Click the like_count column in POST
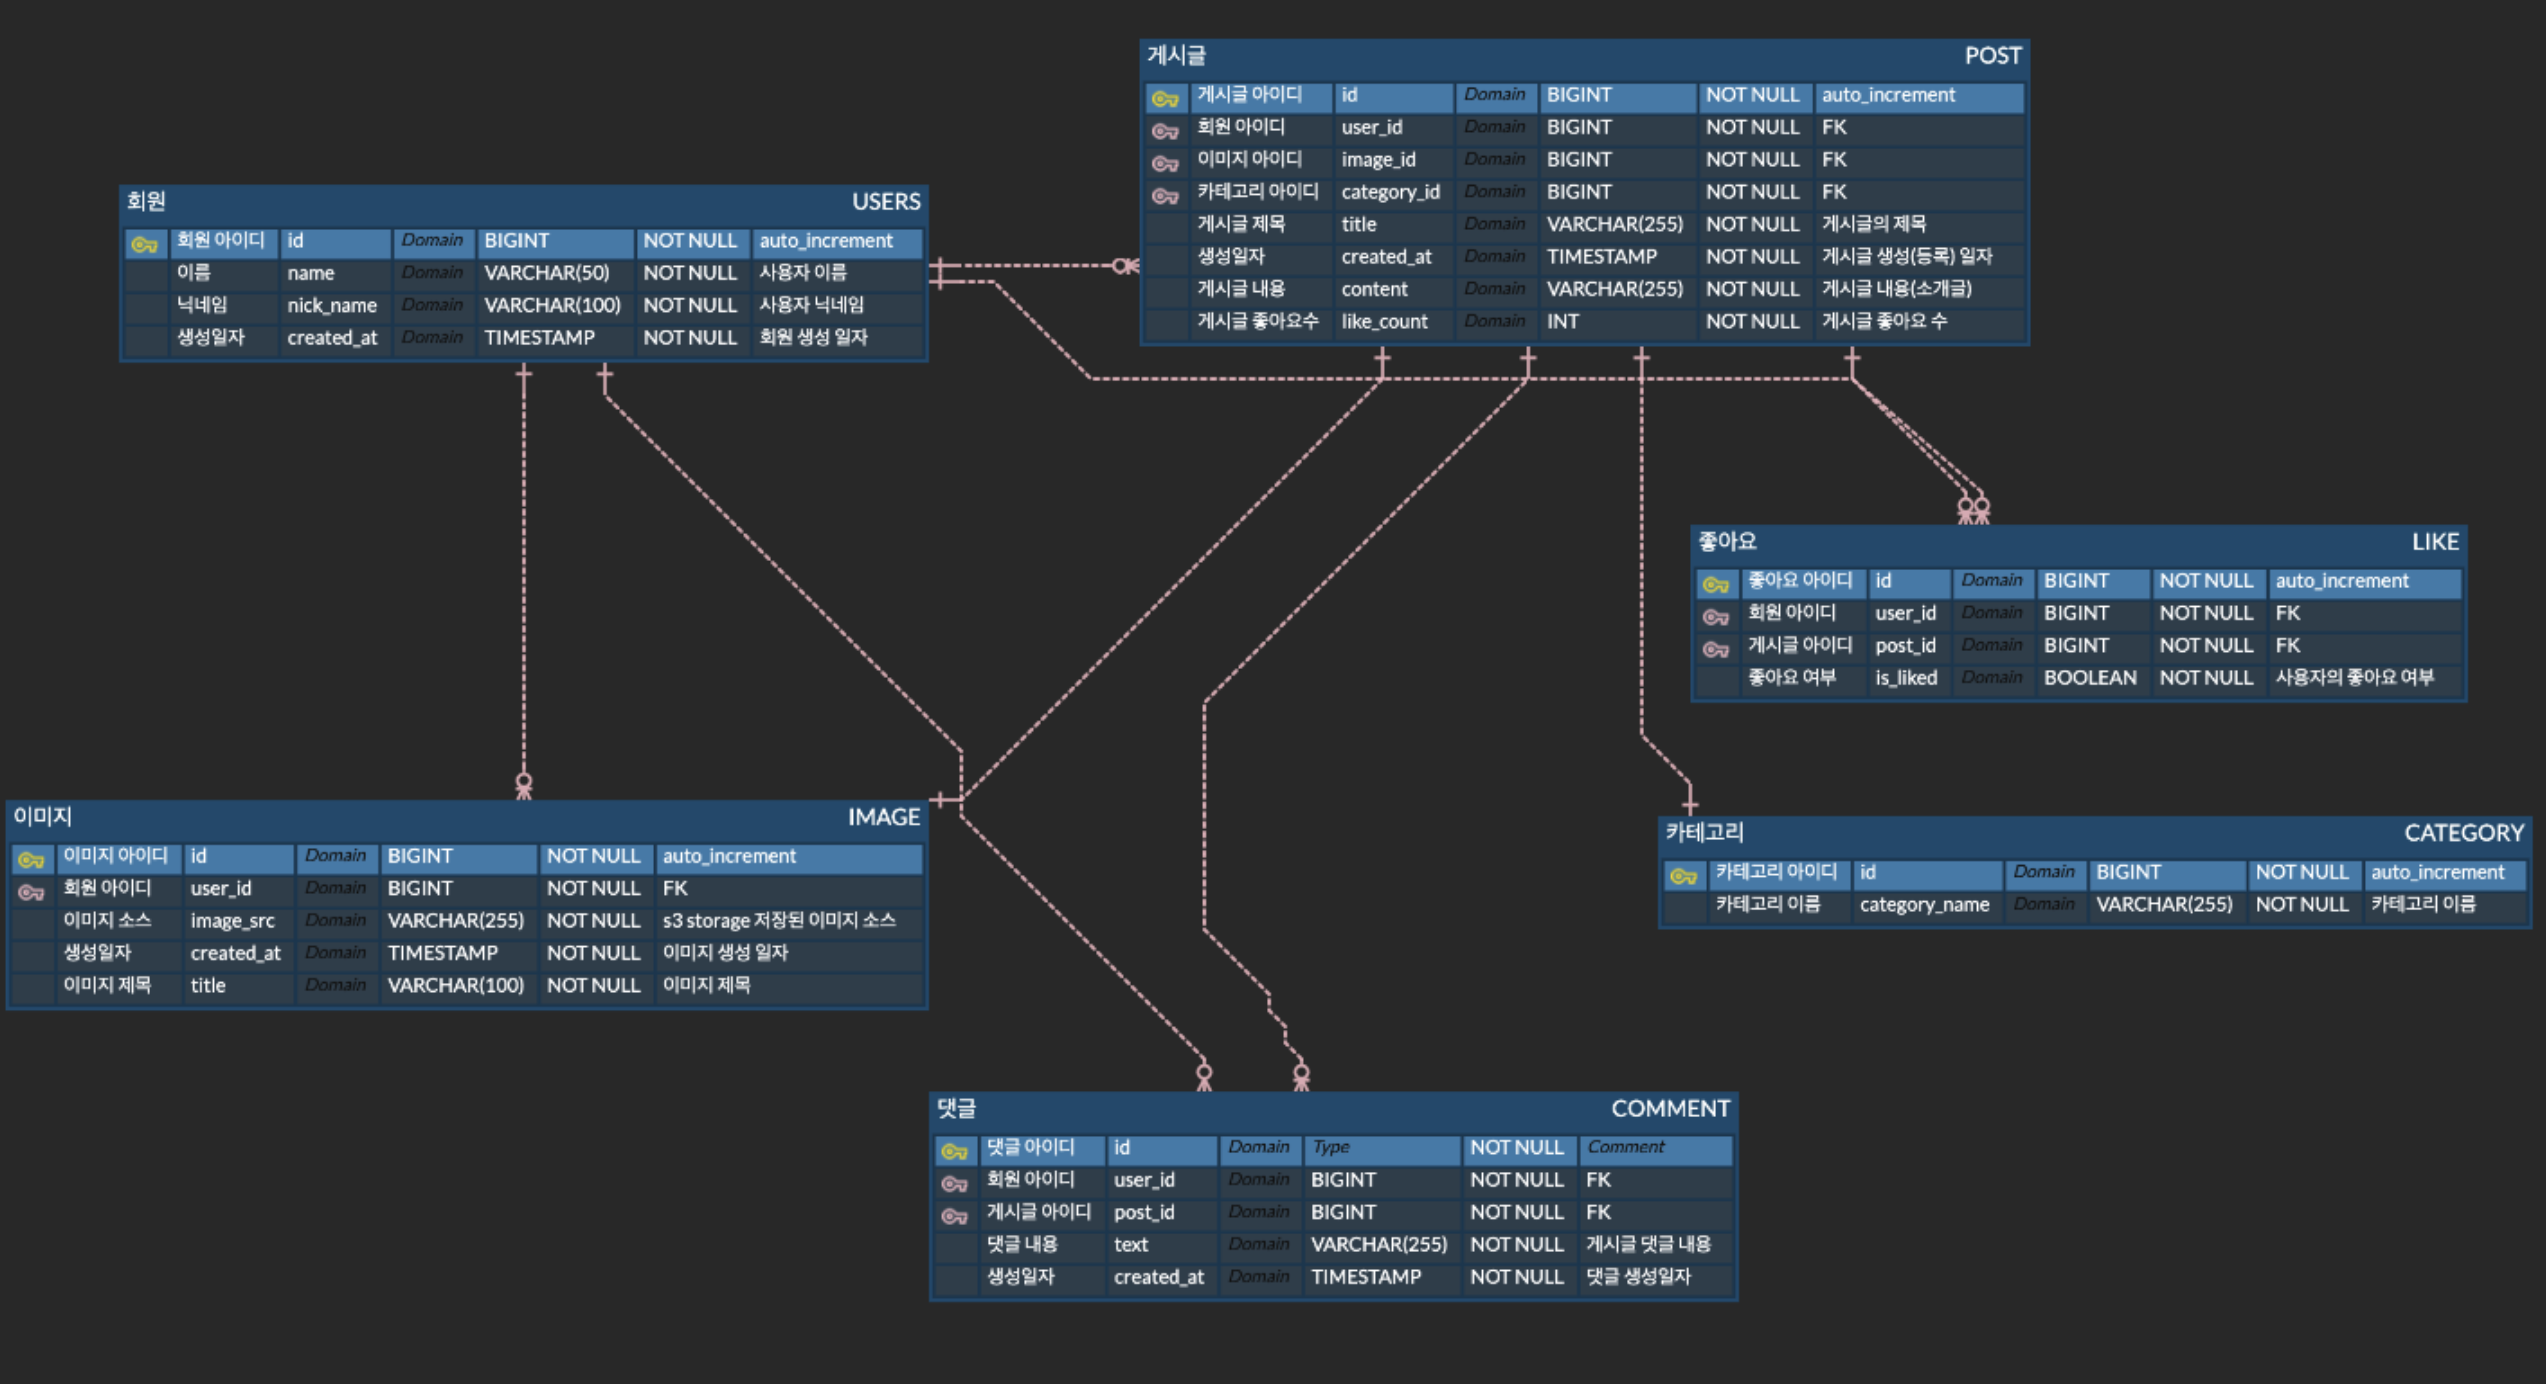 (1384, 321)
